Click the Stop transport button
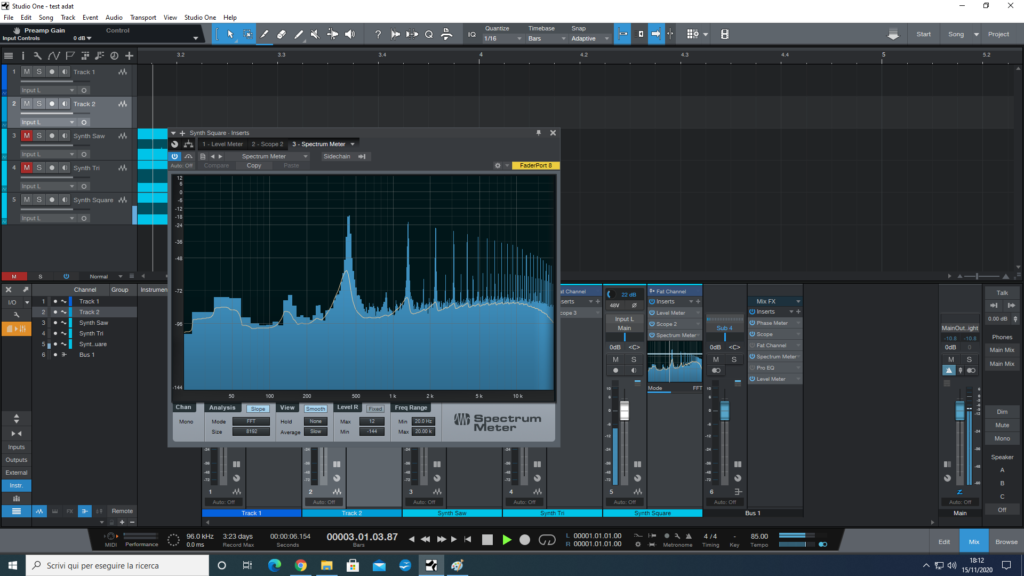Image resolution: width=1024 pixels, height=576 pixels. point(487,540)
